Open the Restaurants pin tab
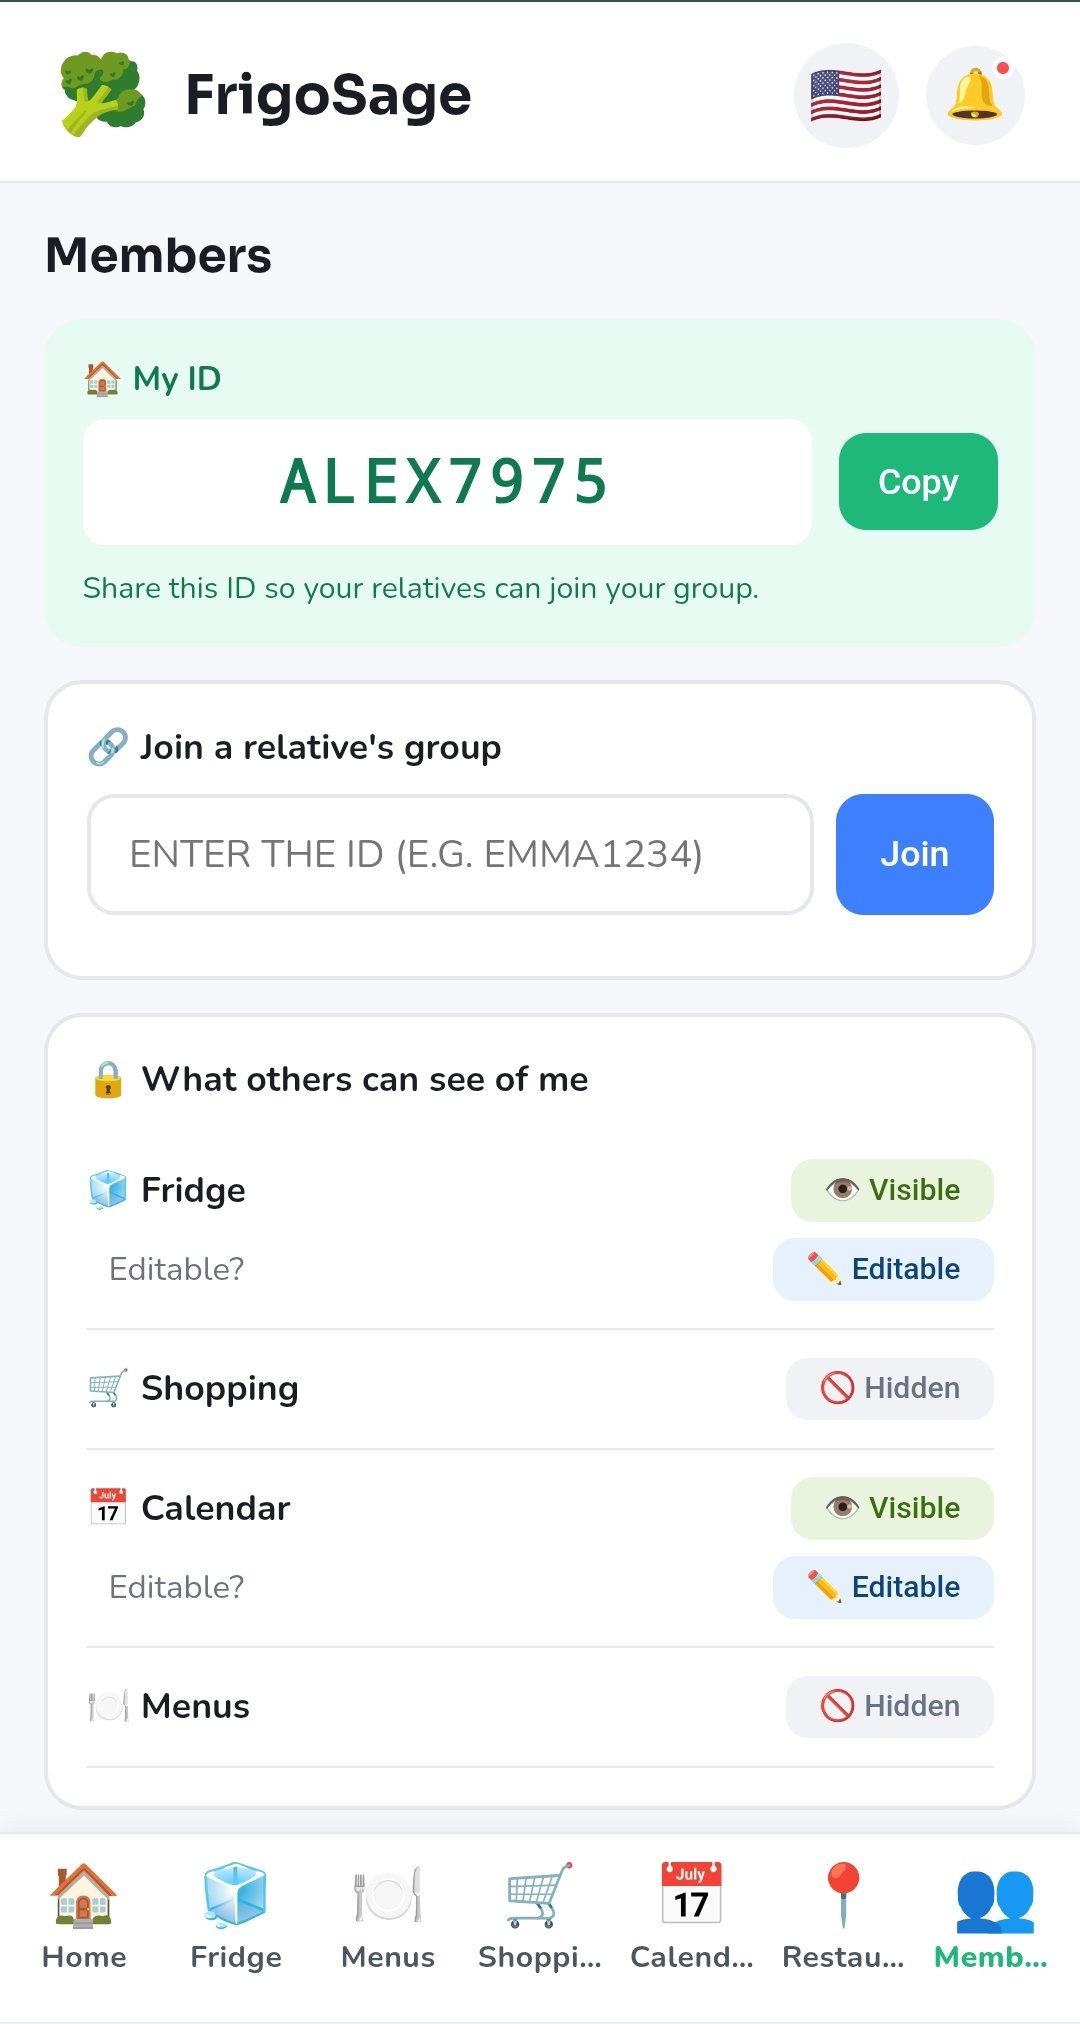 click(843, 1916)
